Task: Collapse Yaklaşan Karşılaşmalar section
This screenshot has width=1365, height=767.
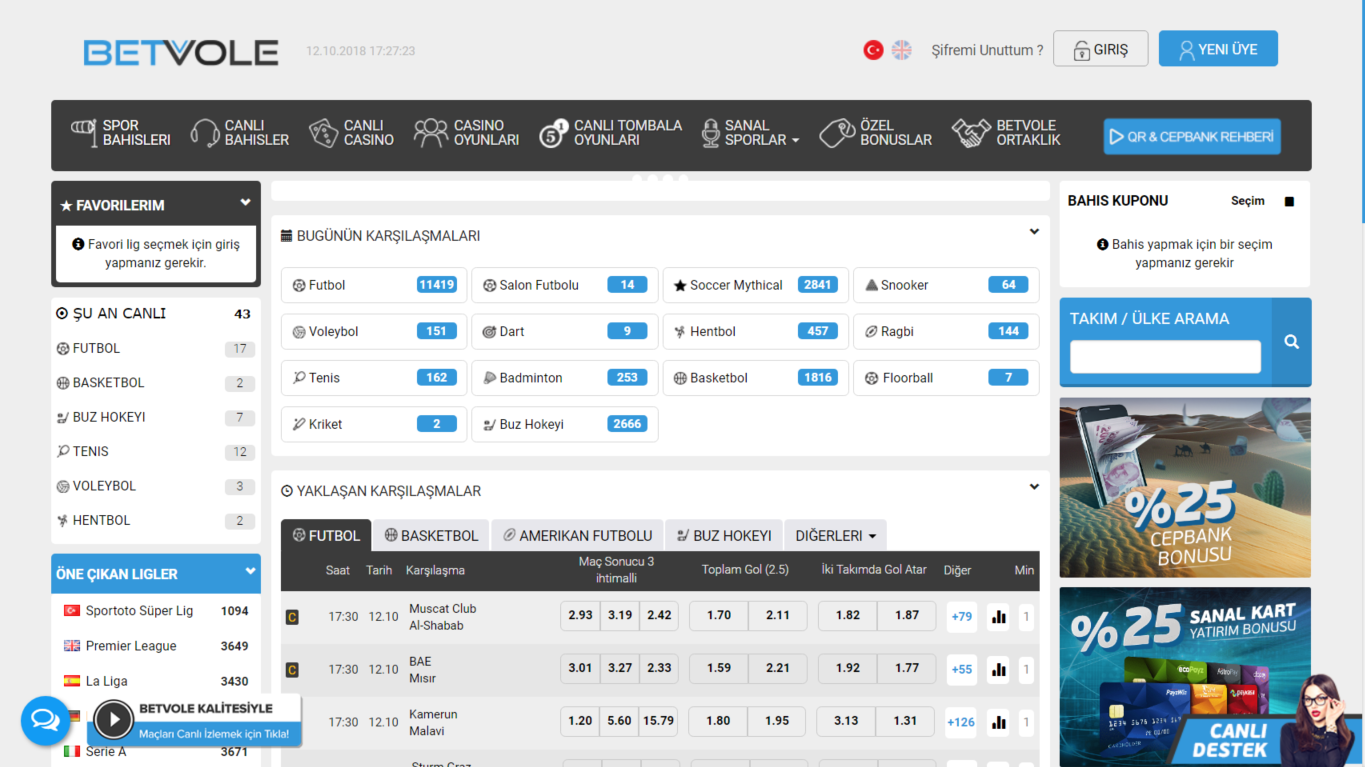Action: click(1034, 487)
